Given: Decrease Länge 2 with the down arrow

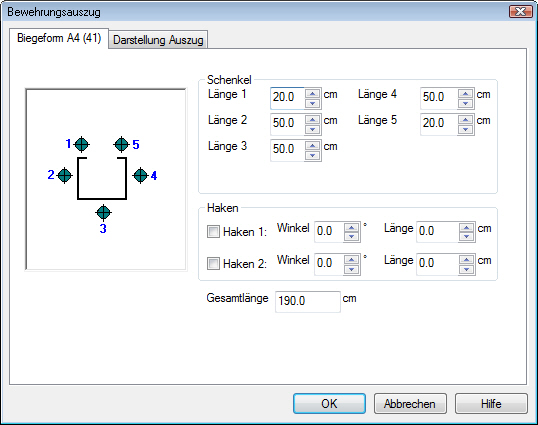Looking at the screenshot, I should (312, 129).
